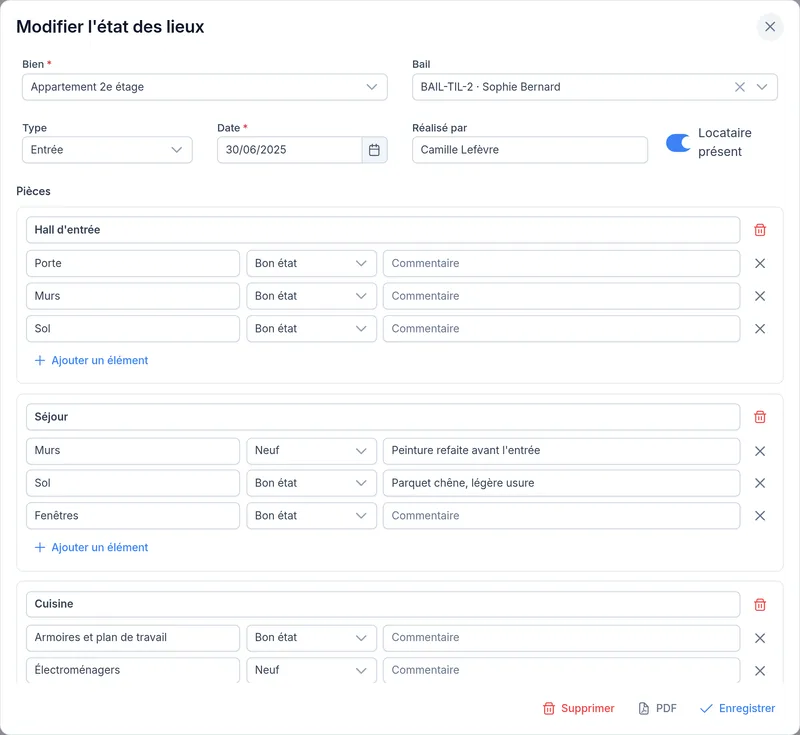Edit the Hall d'entrée room name field
800x735 pixels.
(383, 230)
